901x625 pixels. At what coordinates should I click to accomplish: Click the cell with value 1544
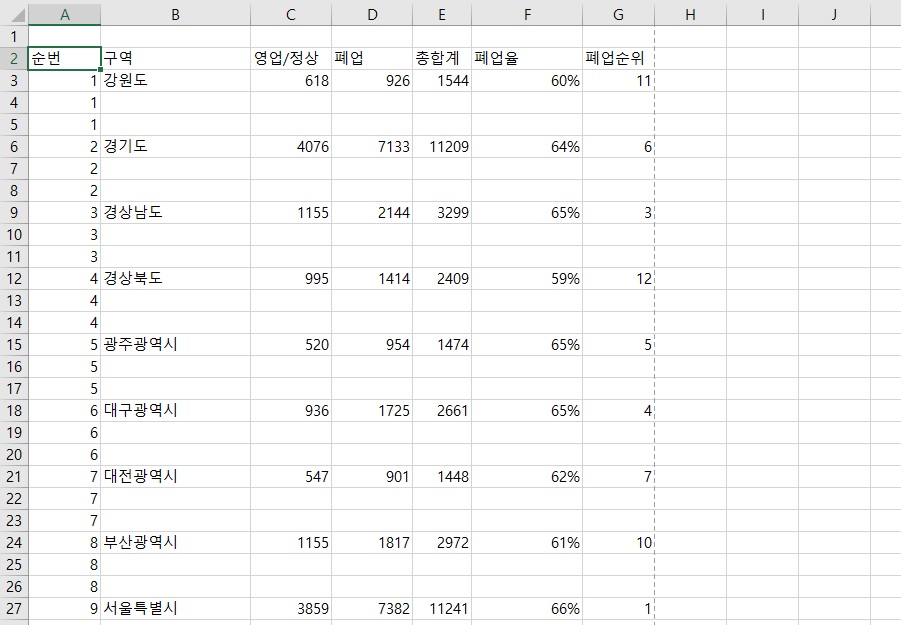[x=442, y=80]
